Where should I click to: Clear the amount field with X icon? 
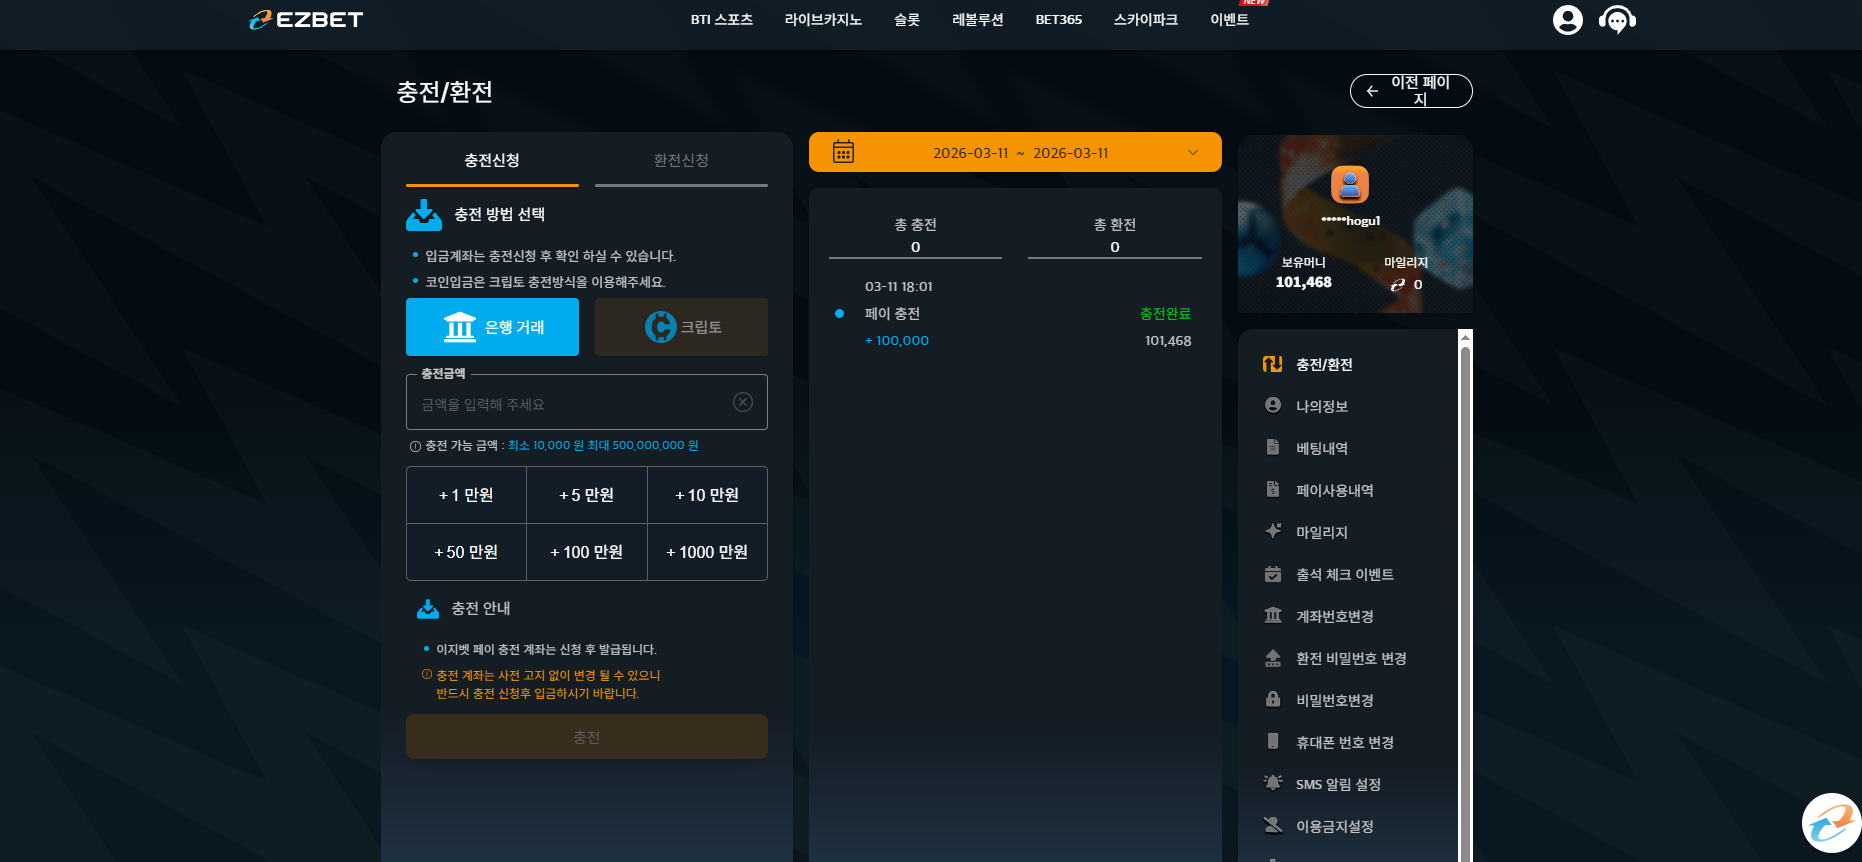[x=743, y=402]
